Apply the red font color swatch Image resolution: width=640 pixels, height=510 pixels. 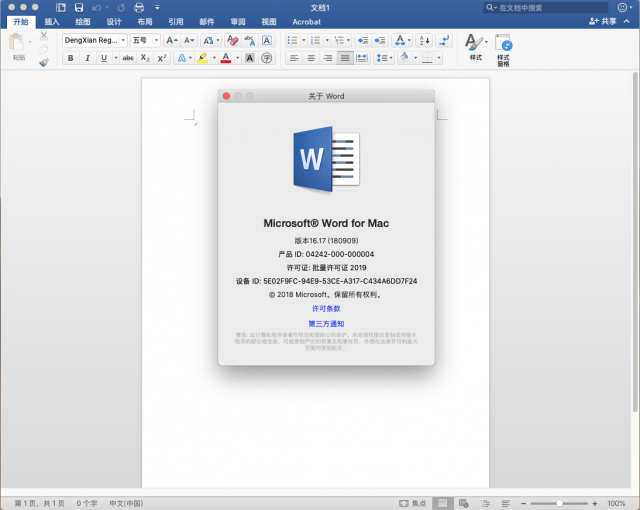[226, 58]
